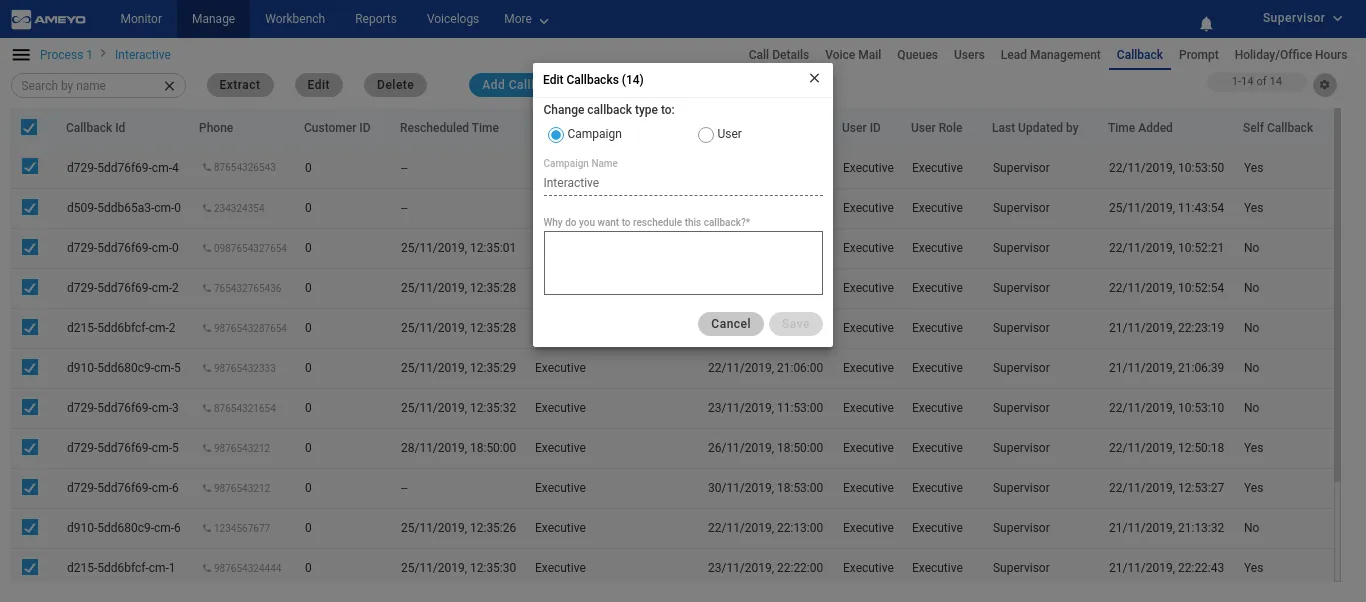Open table column settings gear
Screen dimensions: 1366x602
pos(1325,85)
